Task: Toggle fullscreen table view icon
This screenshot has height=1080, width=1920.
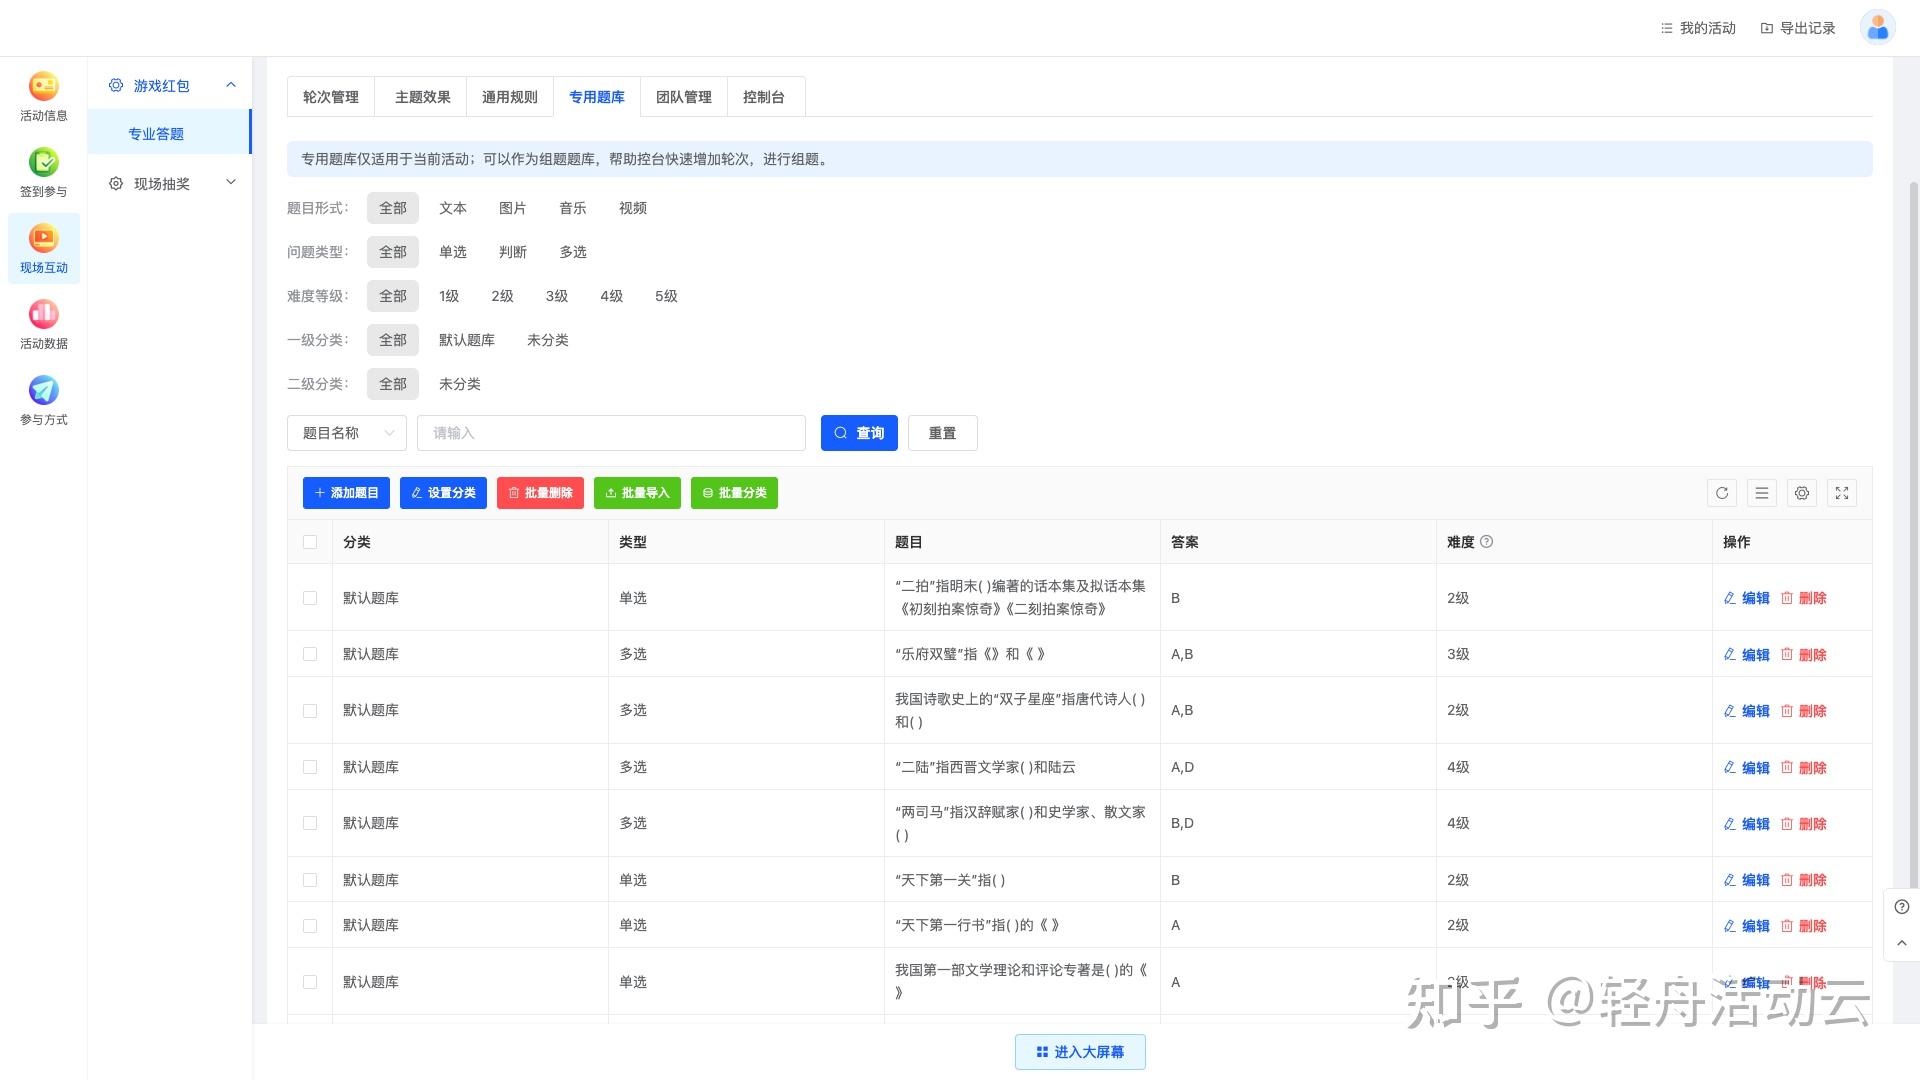Action: tap(1842, 493)
